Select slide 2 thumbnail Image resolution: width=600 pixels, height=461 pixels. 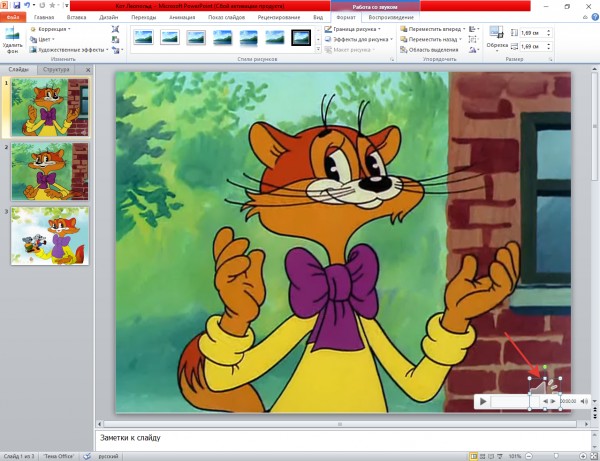pos(49,172)
